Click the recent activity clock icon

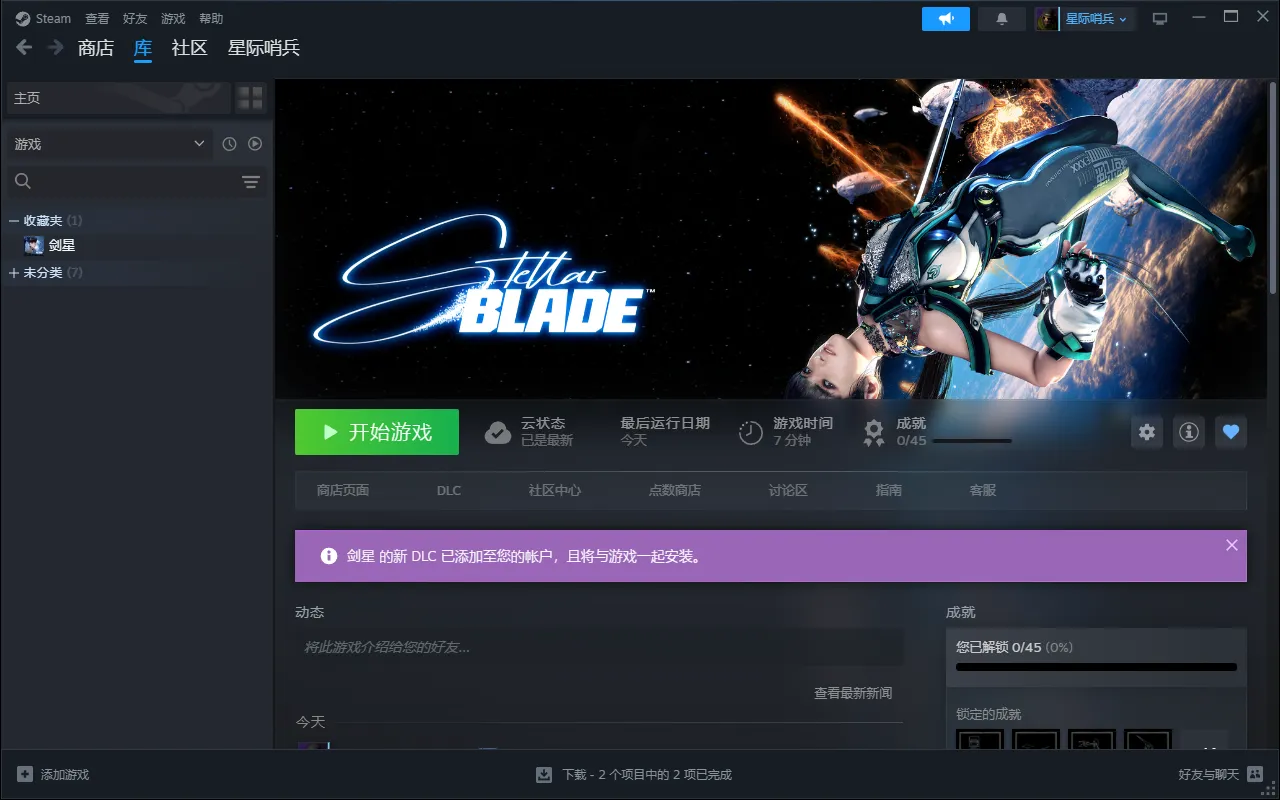coord(229,144)
